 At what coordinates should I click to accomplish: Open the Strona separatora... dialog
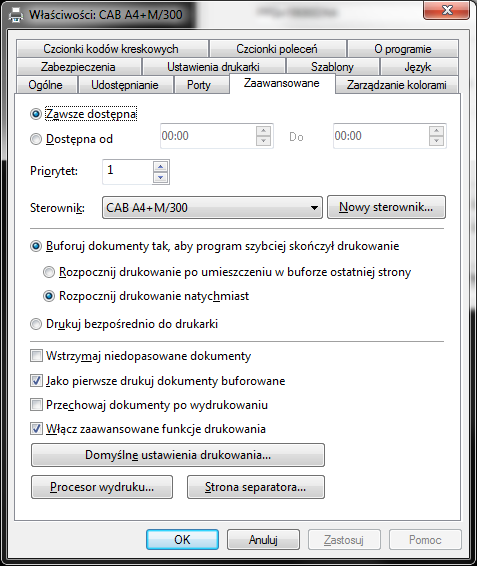pyautogui.click(x=256, y=487)
